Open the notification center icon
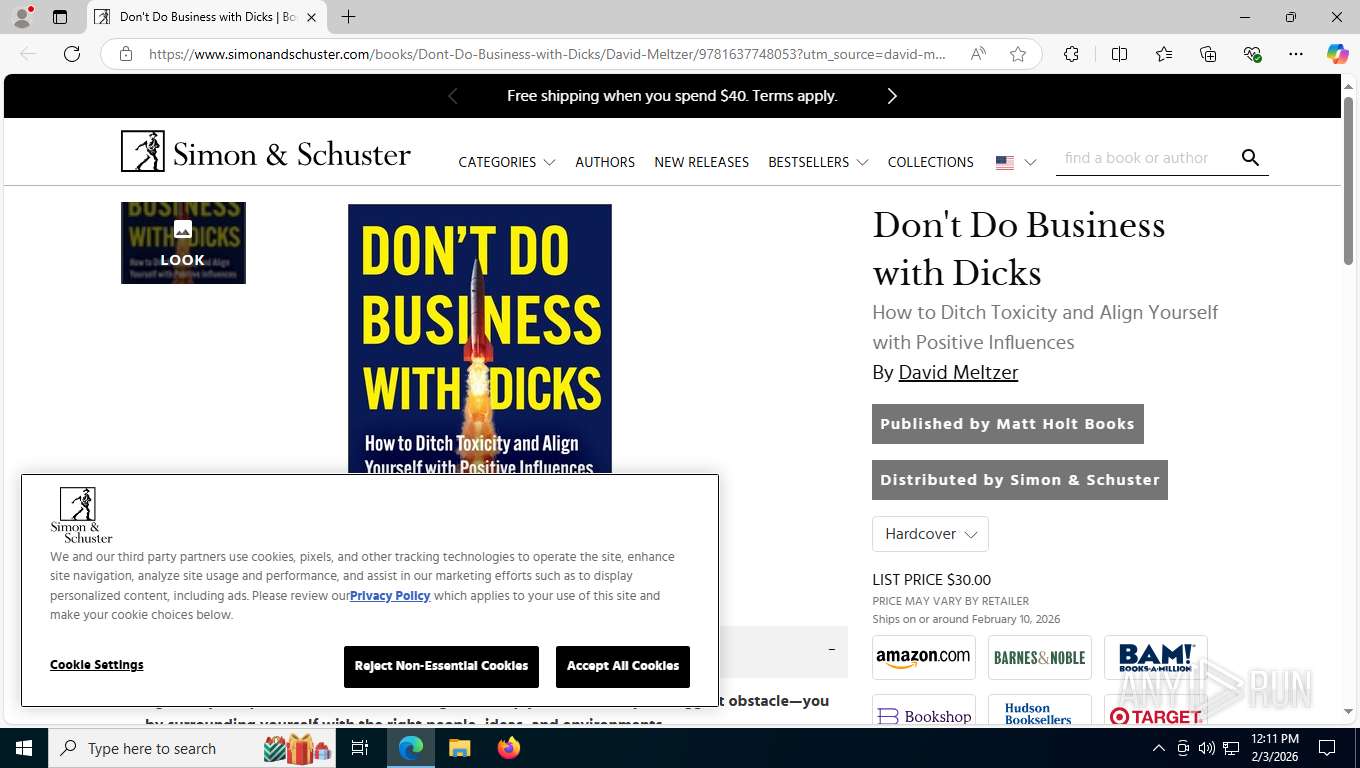 click(x=1327, y=748)
